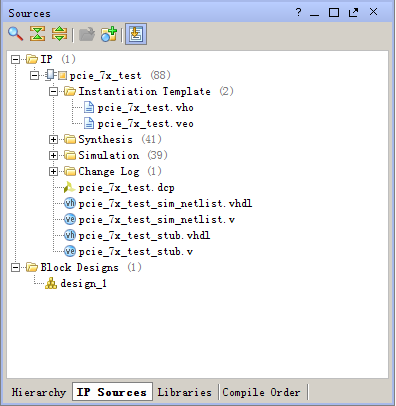Click the Verilog icon of pcie_7x_test_stub.v
This screenshot has height=406, width=396.
tap(70, 251)
